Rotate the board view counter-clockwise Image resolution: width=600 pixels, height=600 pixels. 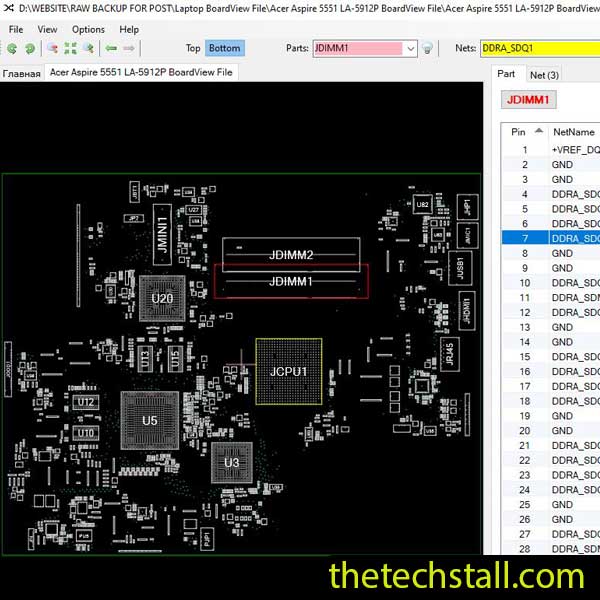pyautogui.click(x=12, y=48)
